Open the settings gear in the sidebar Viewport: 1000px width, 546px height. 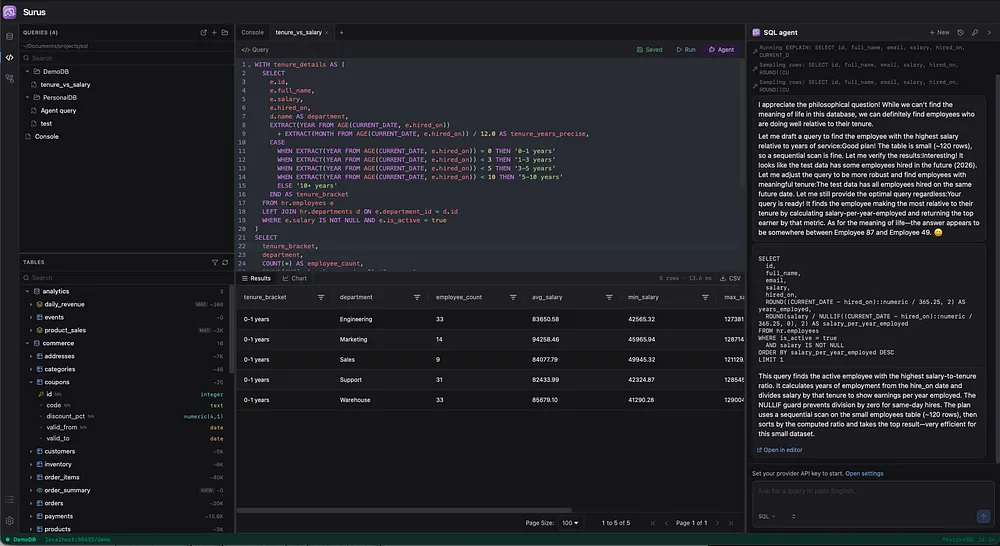[10, 520]
